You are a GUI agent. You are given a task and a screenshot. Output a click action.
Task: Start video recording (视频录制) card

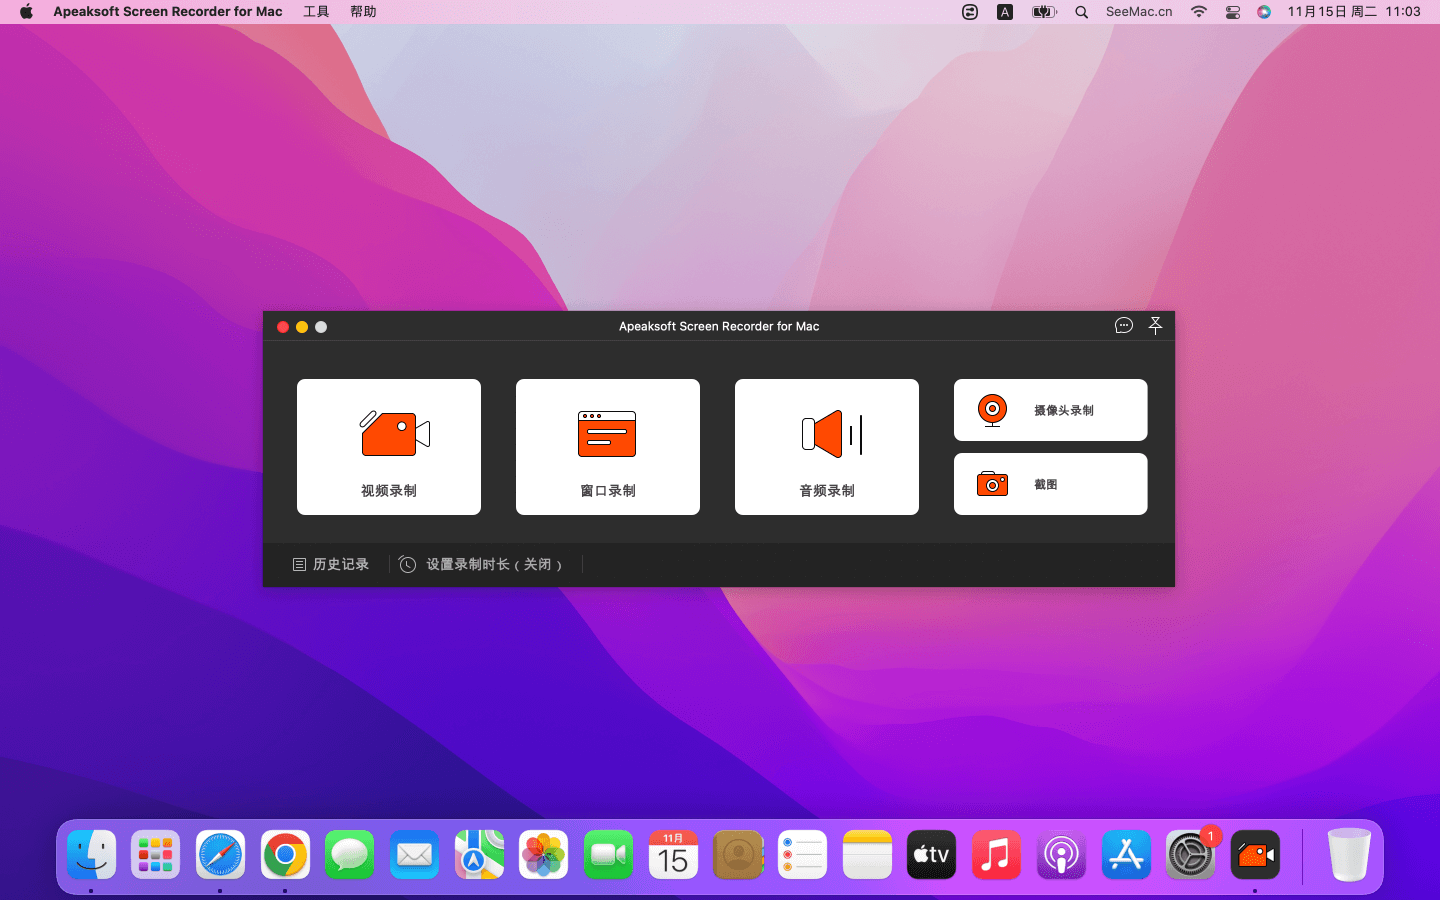point(389,447)
